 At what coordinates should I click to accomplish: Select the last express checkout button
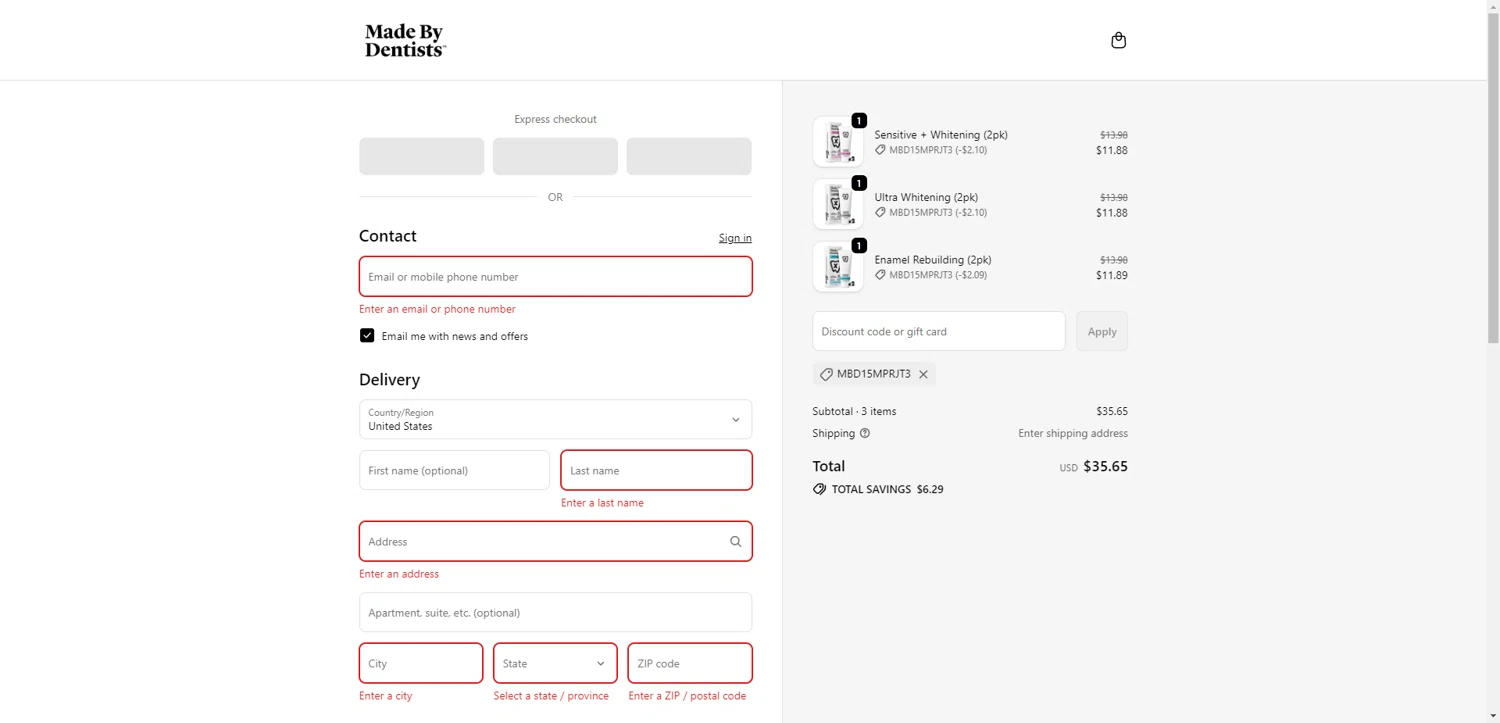pos(689,156)
